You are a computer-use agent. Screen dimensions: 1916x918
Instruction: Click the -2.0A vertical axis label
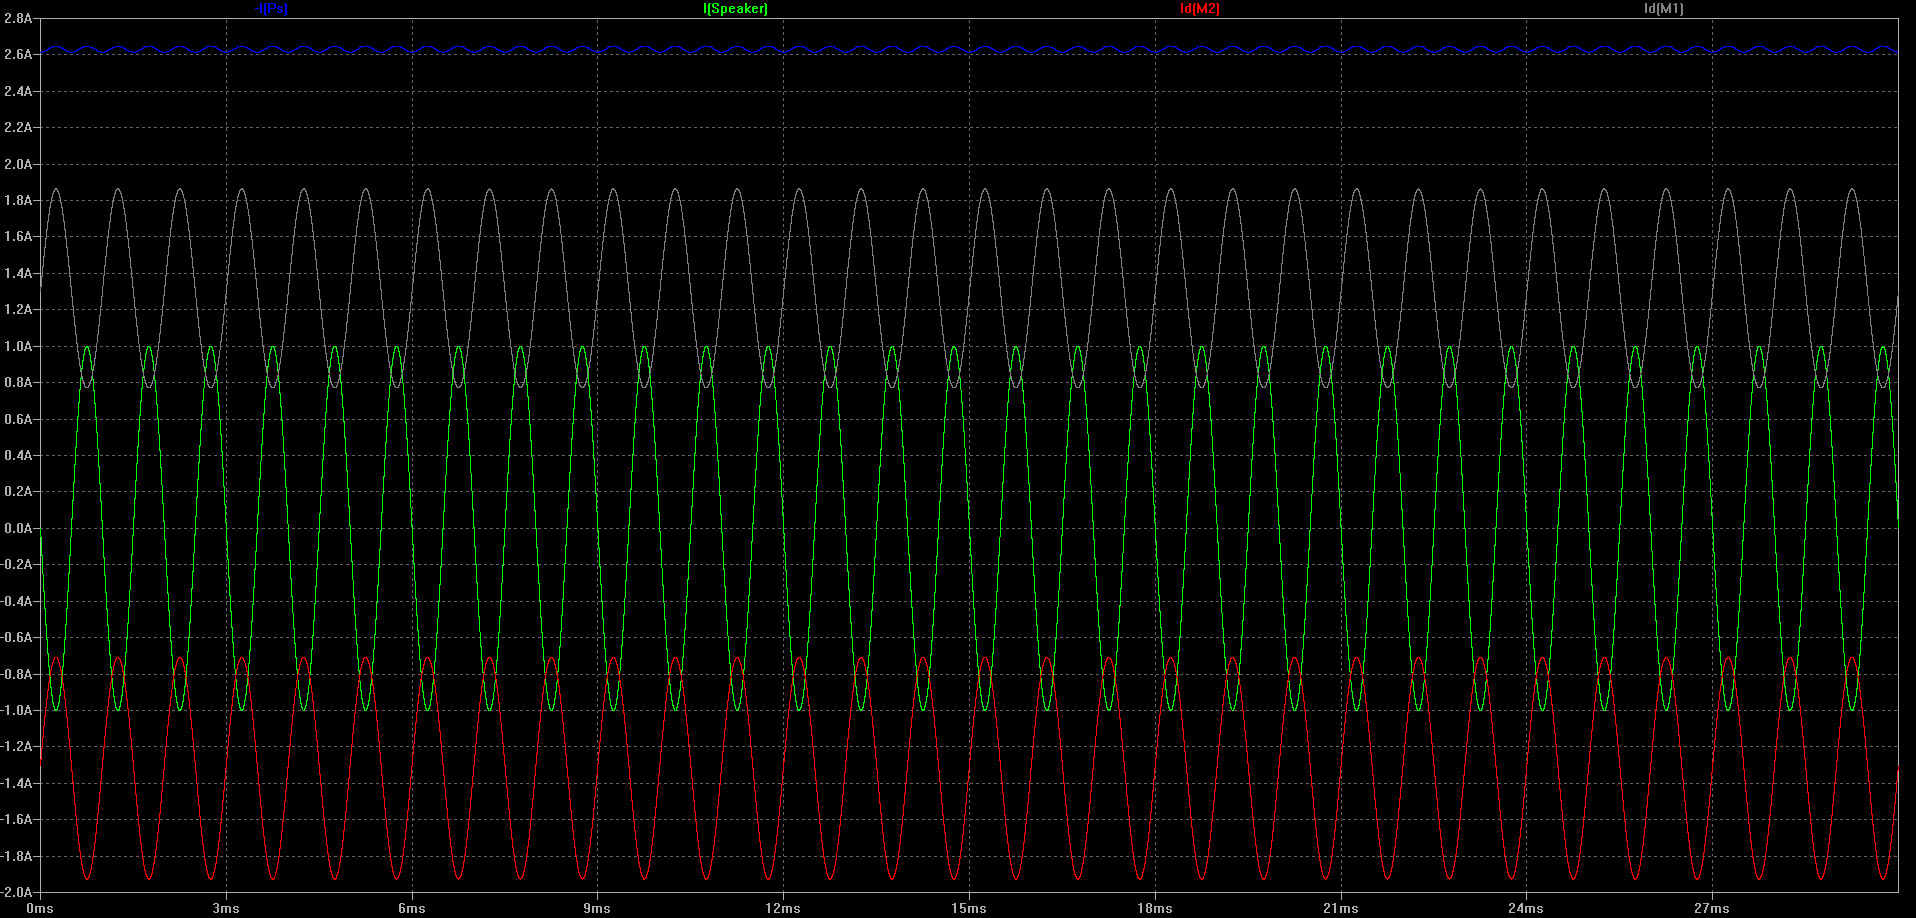click(17, 892)
